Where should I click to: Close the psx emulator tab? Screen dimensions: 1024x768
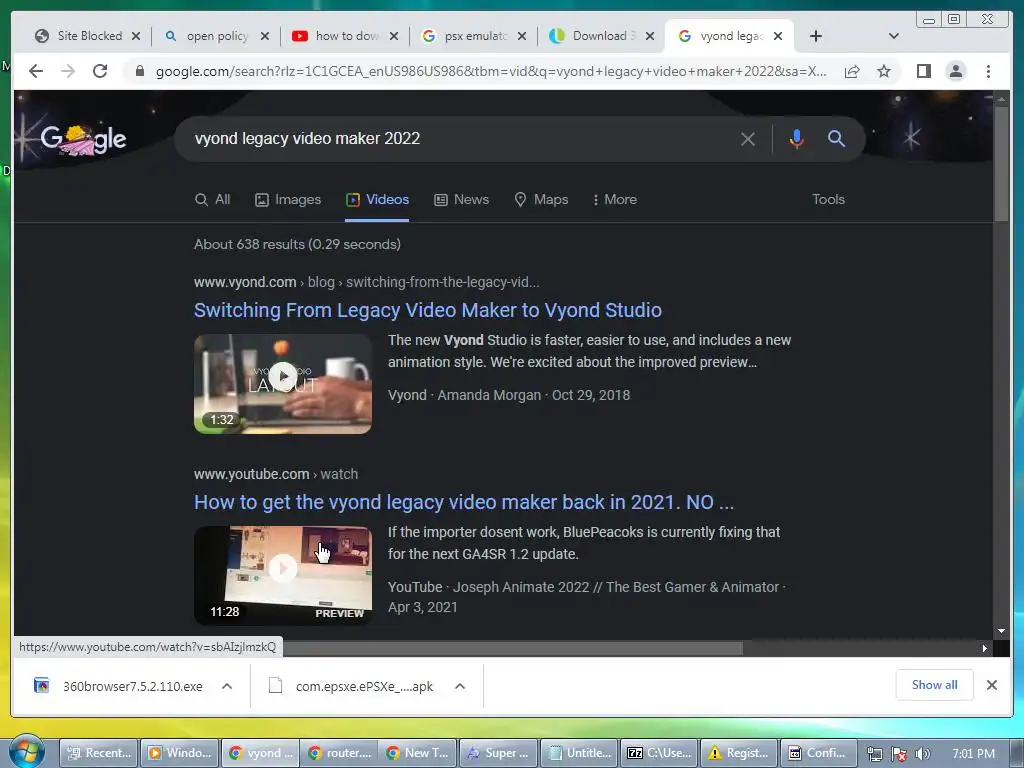tap(522, 36)
